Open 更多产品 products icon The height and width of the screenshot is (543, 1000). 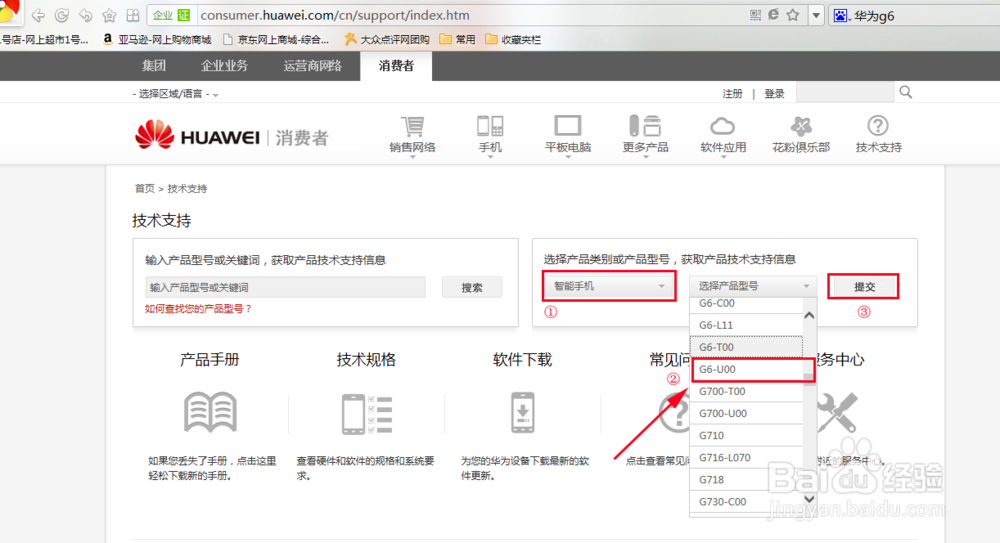coord(645,126)
